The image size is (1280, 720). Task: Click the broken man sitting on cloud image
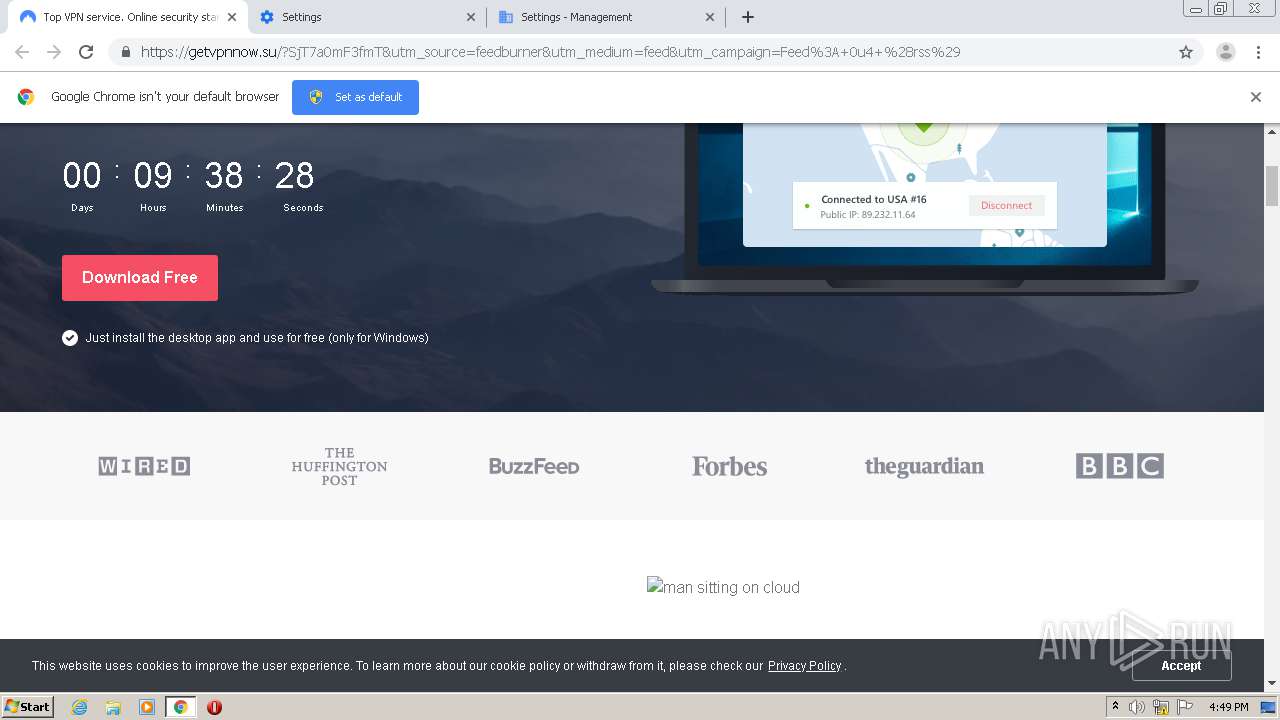point(723,587)
